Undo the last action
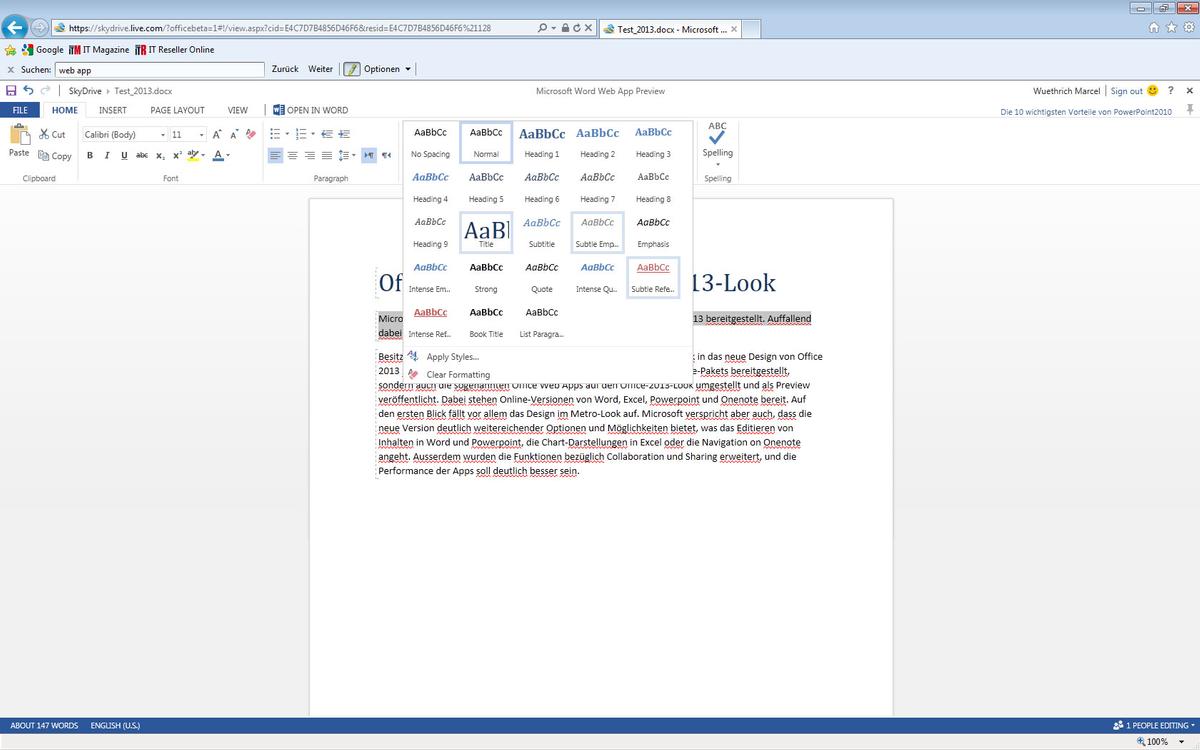 28,90
